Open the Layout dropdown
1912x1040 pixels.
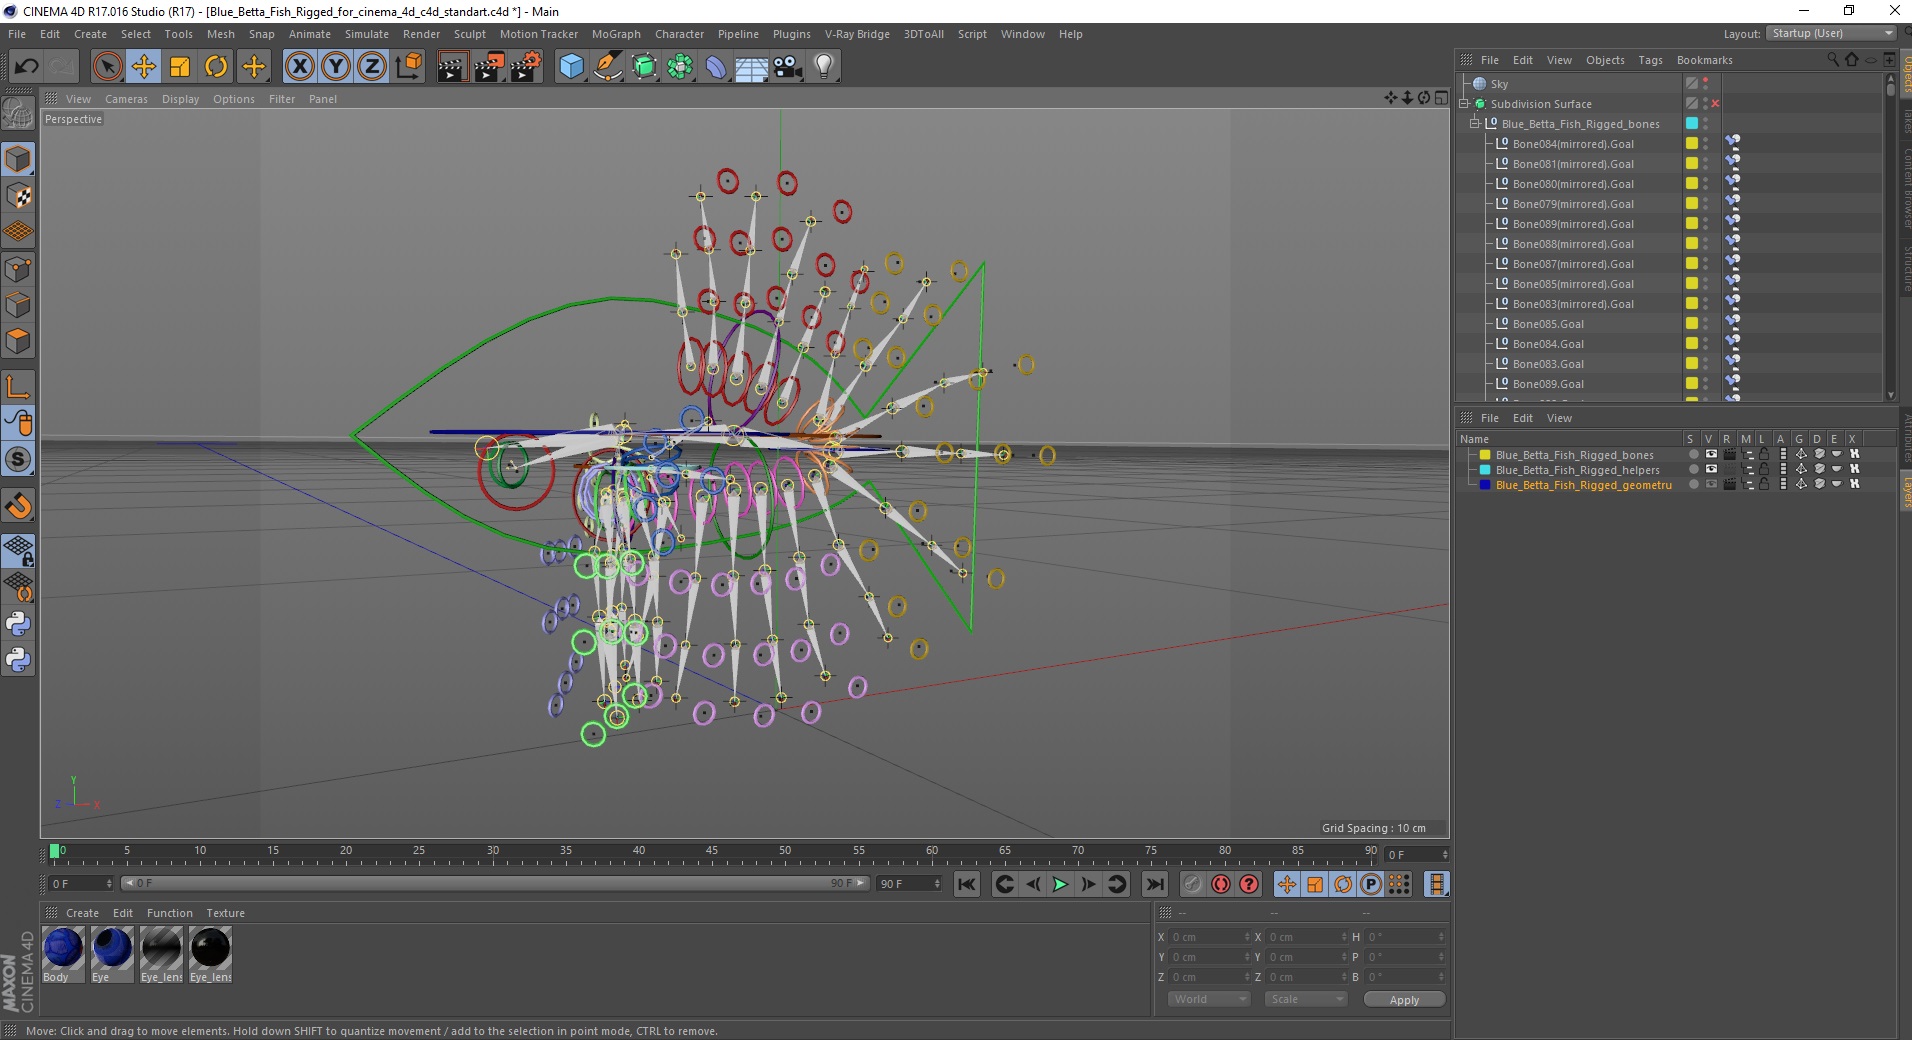(1830, 34)
